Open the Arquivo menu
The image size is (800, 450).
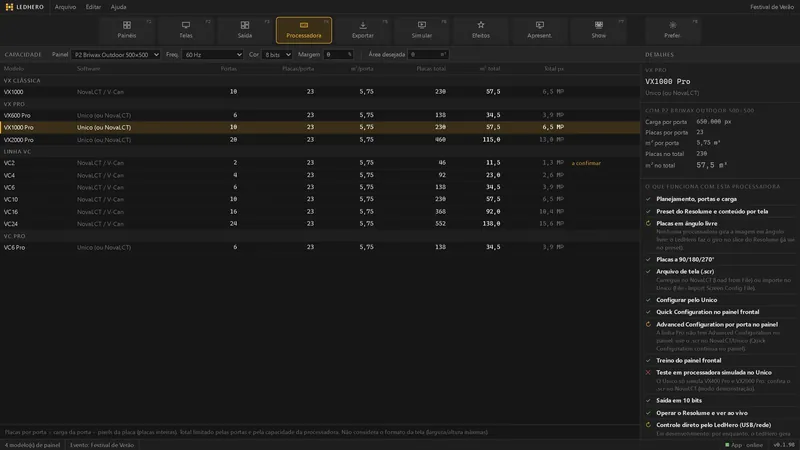tap(65, 7)
